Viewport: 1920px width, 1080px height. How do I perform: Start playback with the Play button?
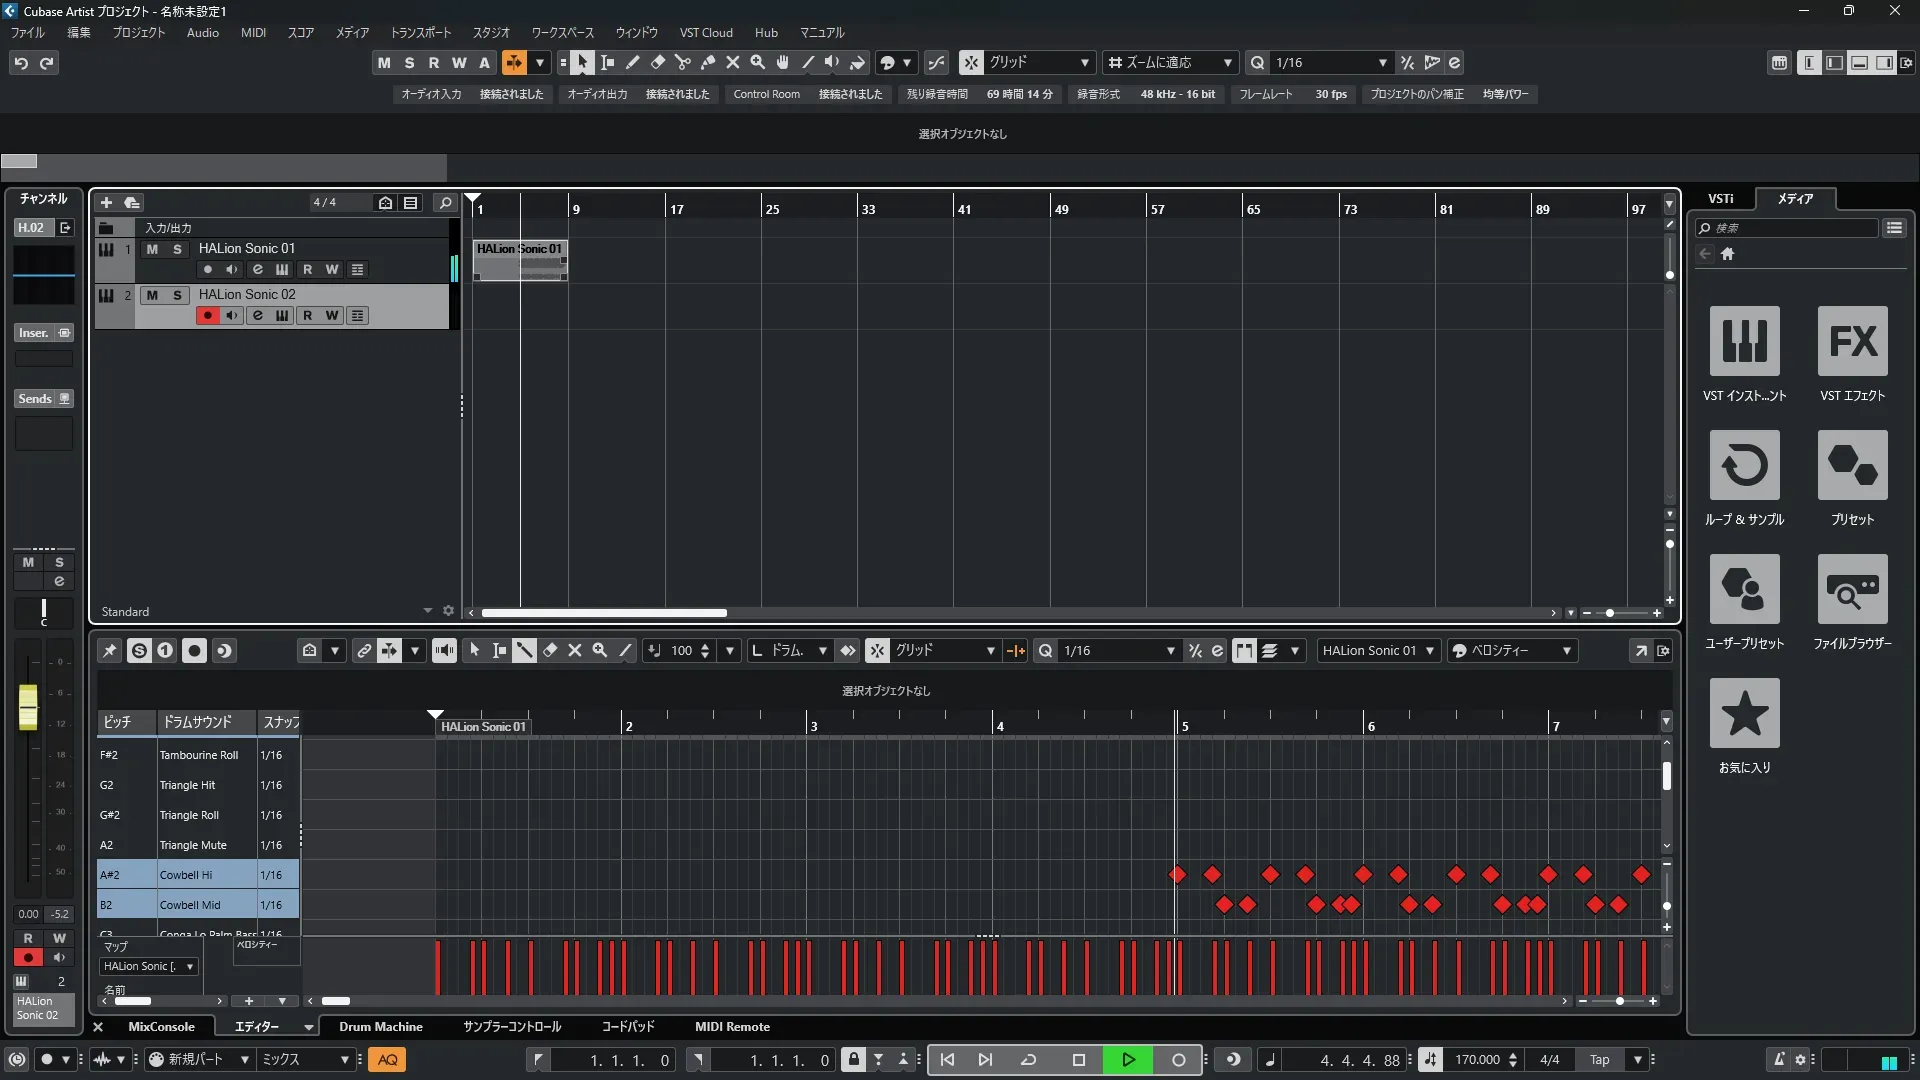click(x=1128, y=1060)
